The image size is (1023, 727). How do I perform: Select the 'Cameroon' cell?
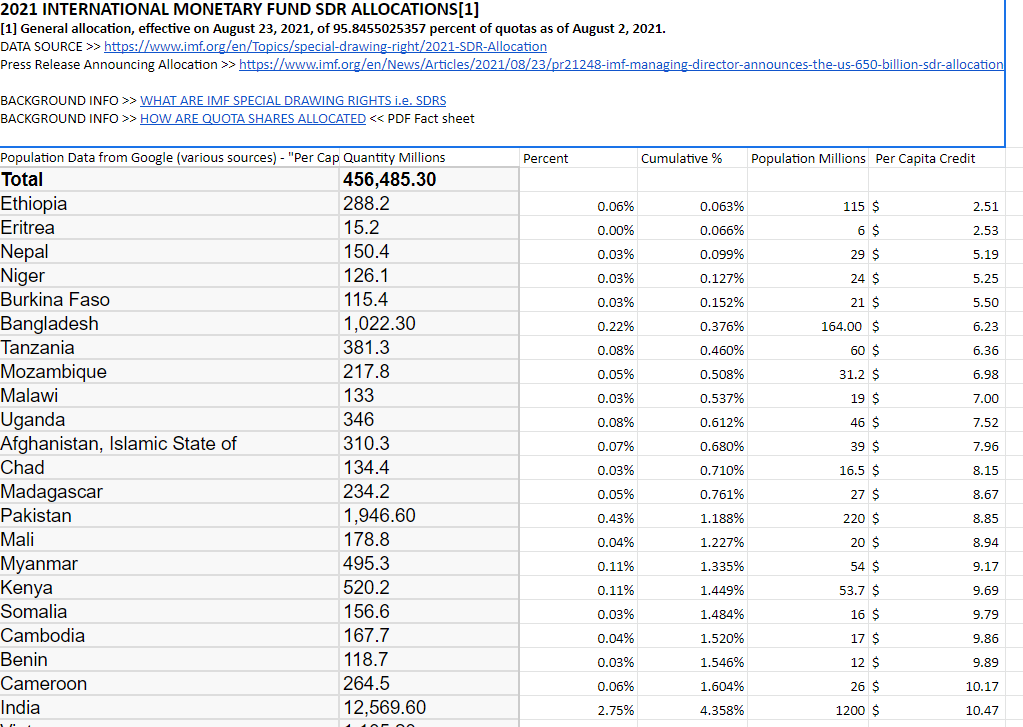[x=170, y=683]
